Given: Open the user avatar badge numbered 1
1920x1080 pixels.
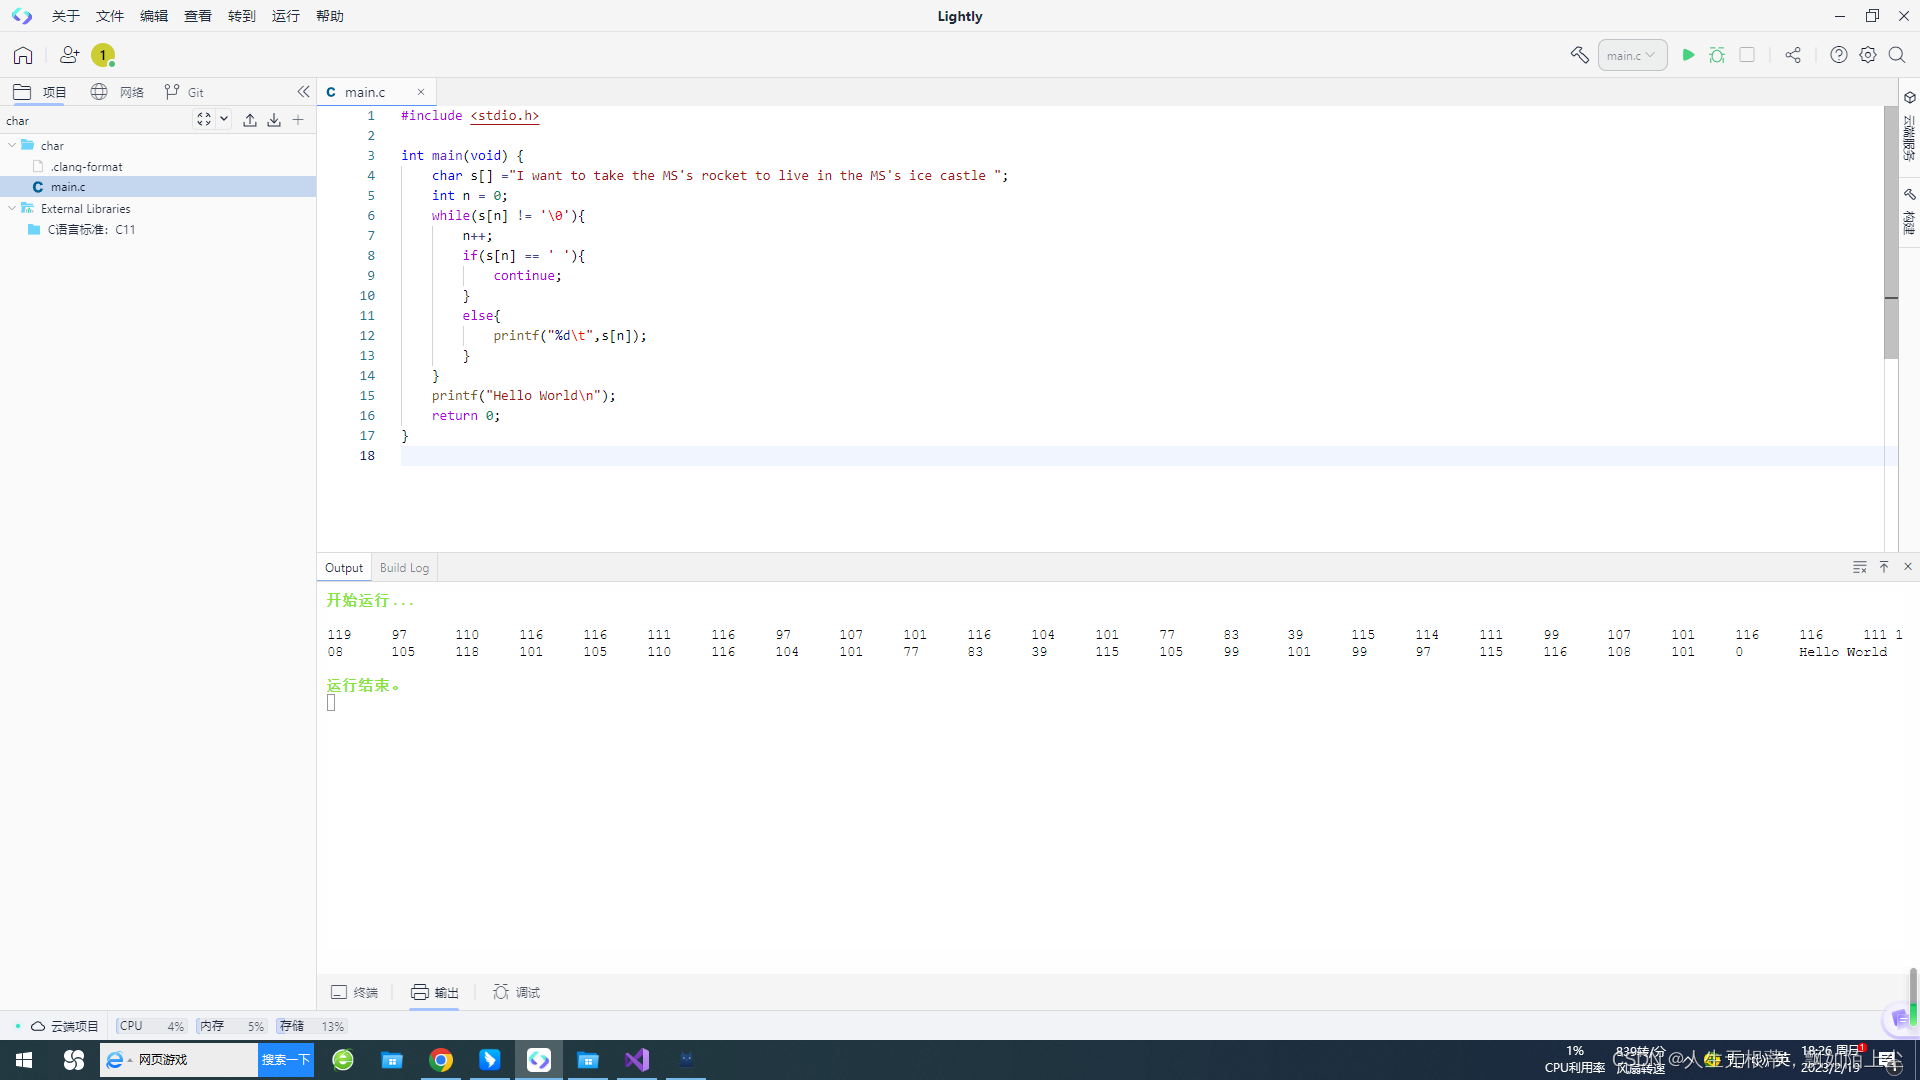Looking at the screenshot, I should pos(103,55).
